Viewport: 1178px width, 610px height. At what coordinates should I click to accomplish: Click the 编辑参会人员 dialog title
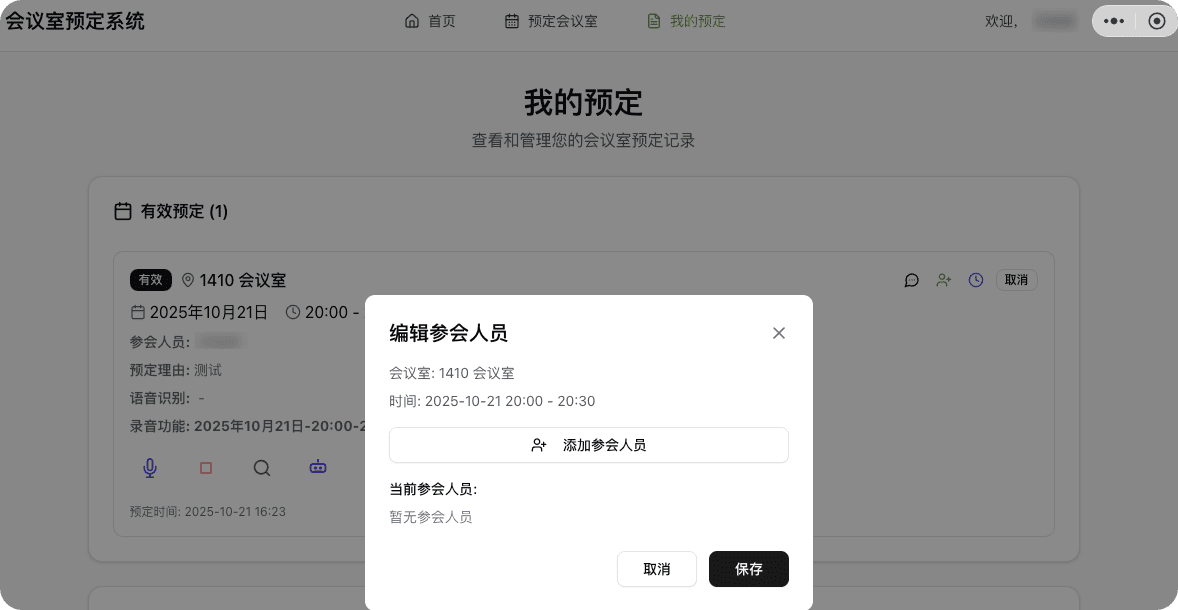pos(449,333)
